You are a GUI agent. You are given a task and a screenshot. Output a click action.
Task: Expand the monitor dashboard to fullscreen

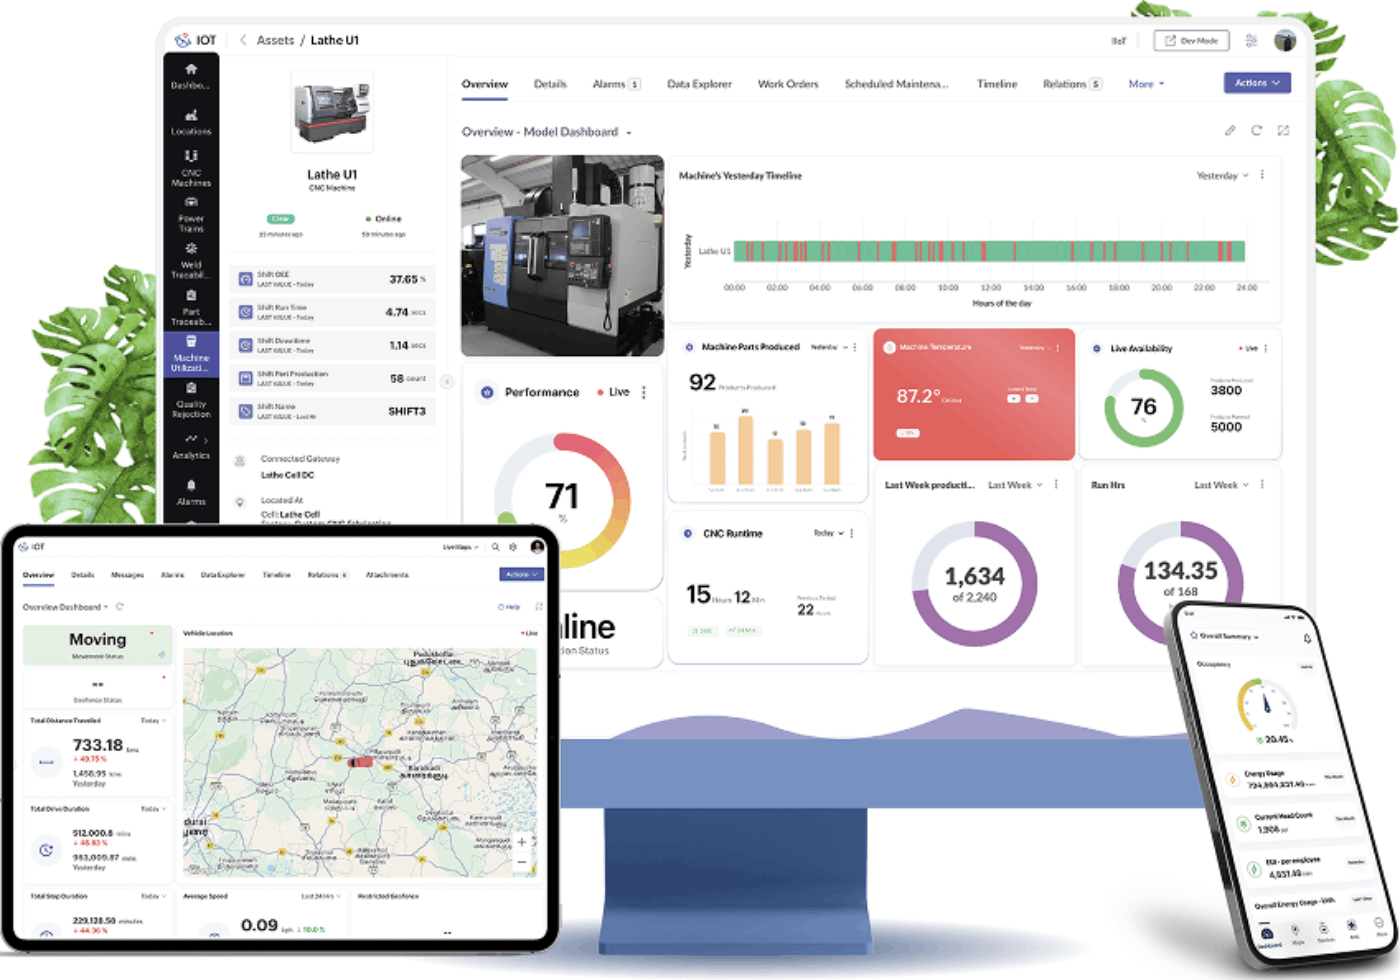[1283, 131]
